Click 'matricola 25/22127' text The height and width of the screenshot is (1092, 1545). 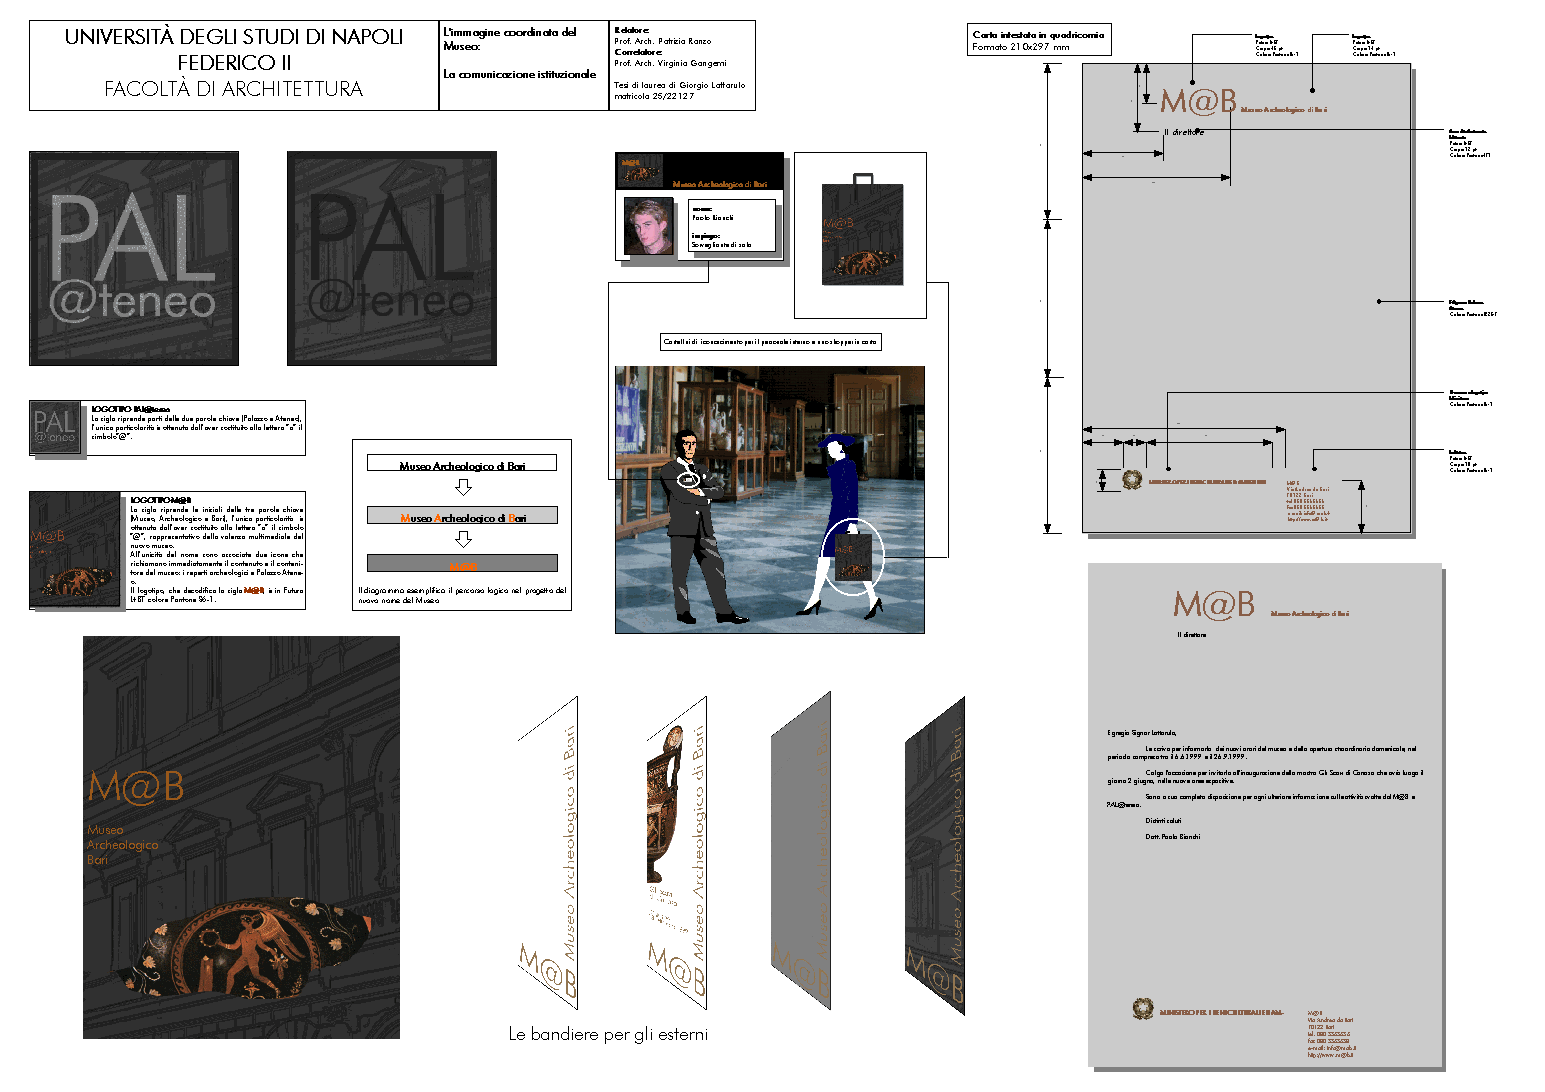pos(654,96)
